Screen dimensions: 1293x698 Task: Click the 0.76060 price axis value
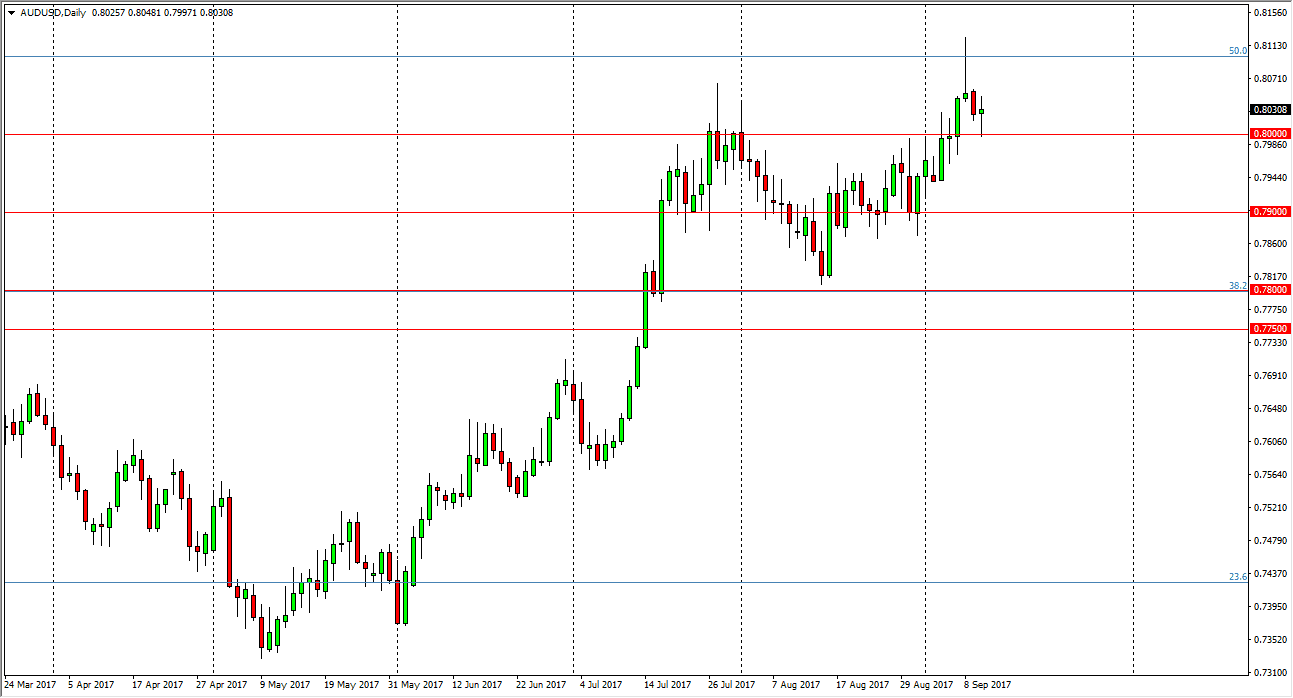pyautogui.click(x=1270, y=441)
